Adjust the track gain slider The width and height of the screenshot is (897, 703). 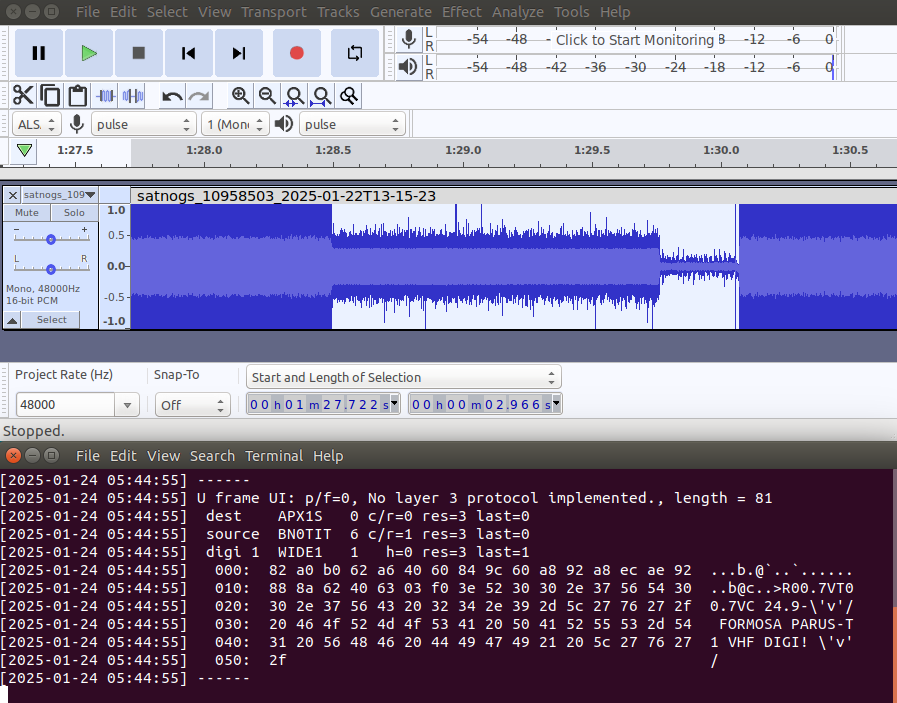(51, 239)
